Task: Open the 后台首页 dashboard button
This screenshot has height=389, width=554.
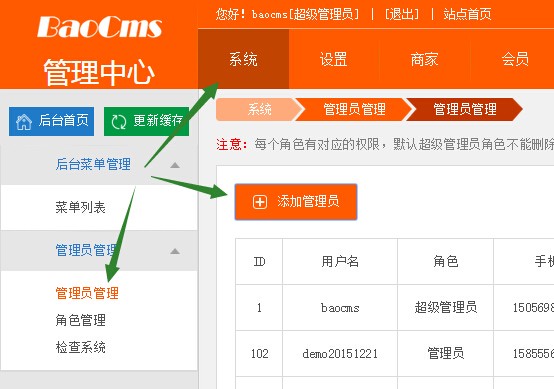Action: coord(52,121)
